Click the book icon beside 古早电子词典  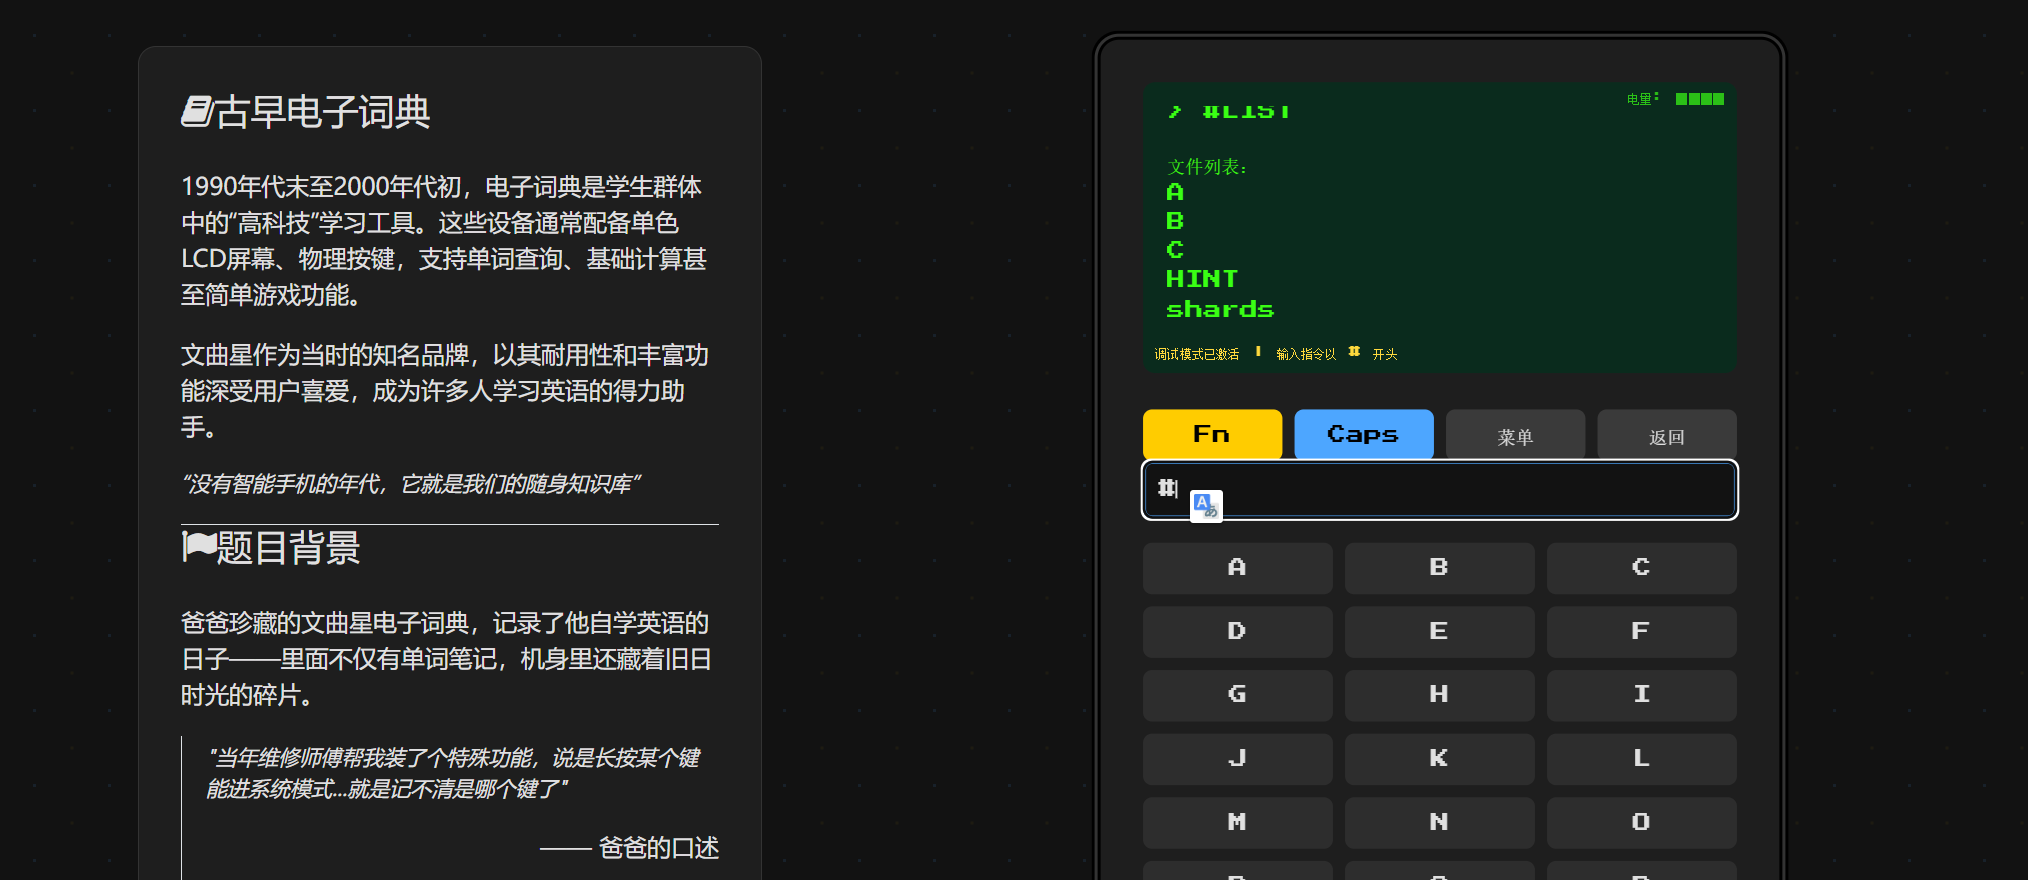click(196, 111)
